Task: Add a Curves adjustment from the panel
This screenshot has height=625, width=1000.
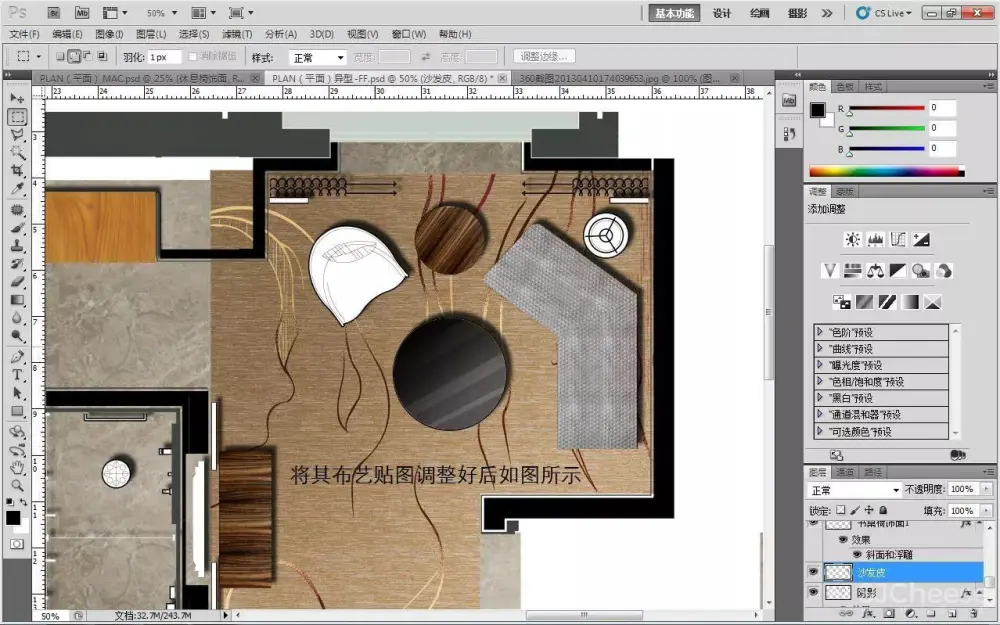Action: point(899,240)
